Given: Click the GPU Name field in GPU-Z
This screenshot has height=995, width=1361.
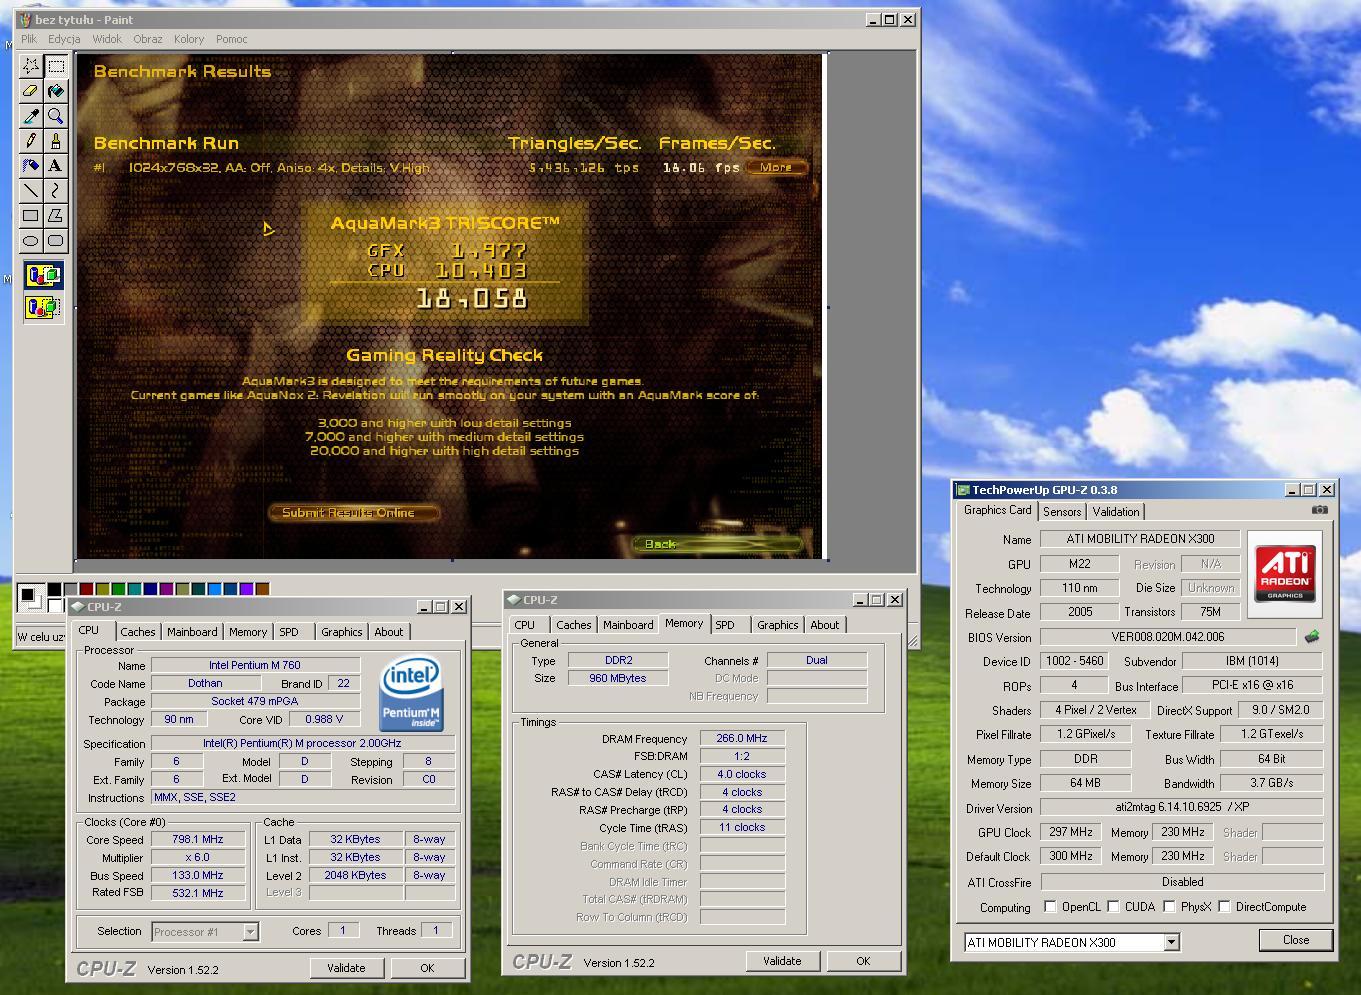Looking at the screenshot, I should 1140,539.
